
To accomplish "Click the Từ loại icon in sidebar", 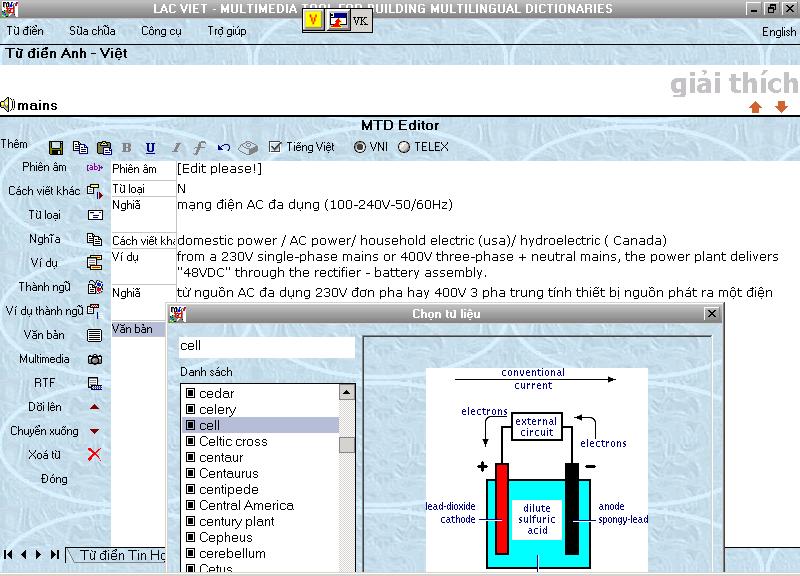I will [x=95, y=215].
